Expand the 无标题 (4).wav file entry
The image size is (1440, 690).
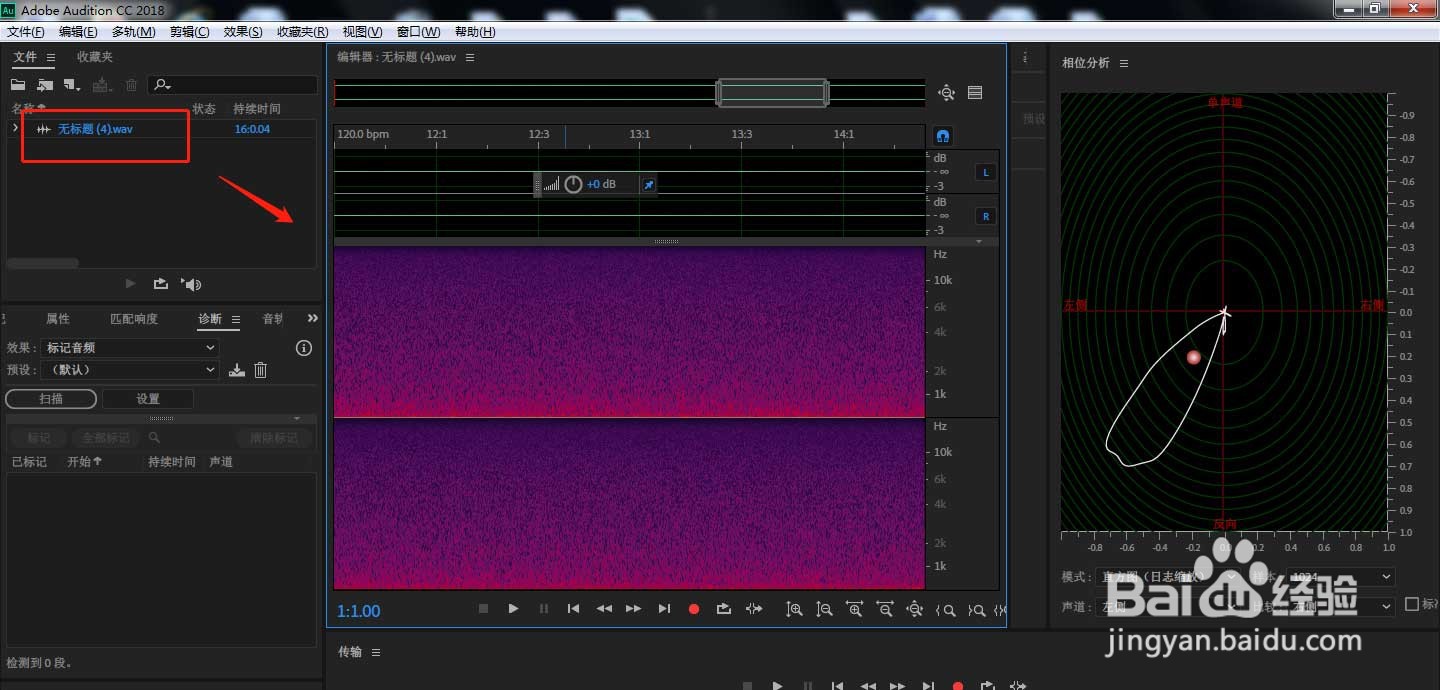[x=14, y=128]
